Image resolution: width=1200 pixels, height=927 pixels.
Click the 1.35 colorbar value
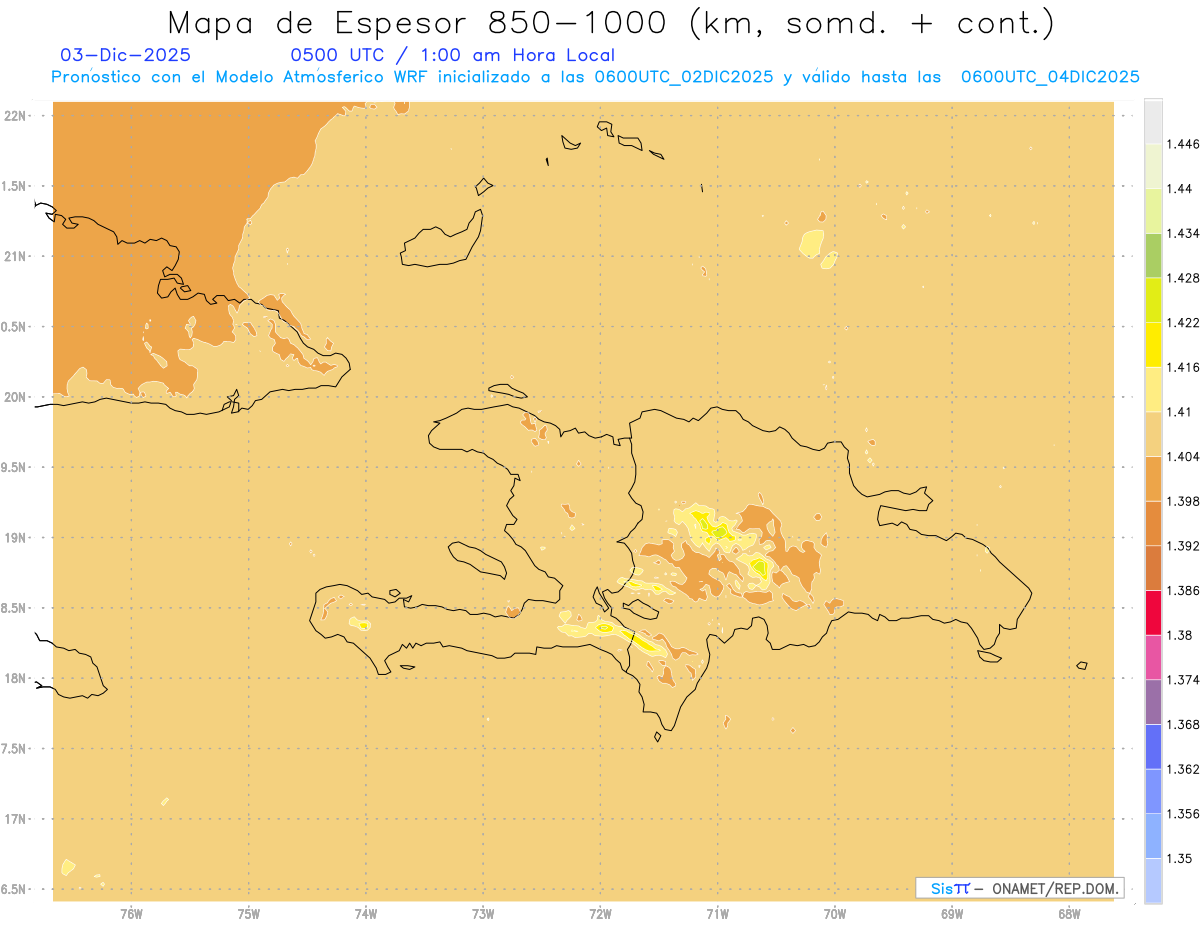pyautogui.click(x=1180, y=858)
